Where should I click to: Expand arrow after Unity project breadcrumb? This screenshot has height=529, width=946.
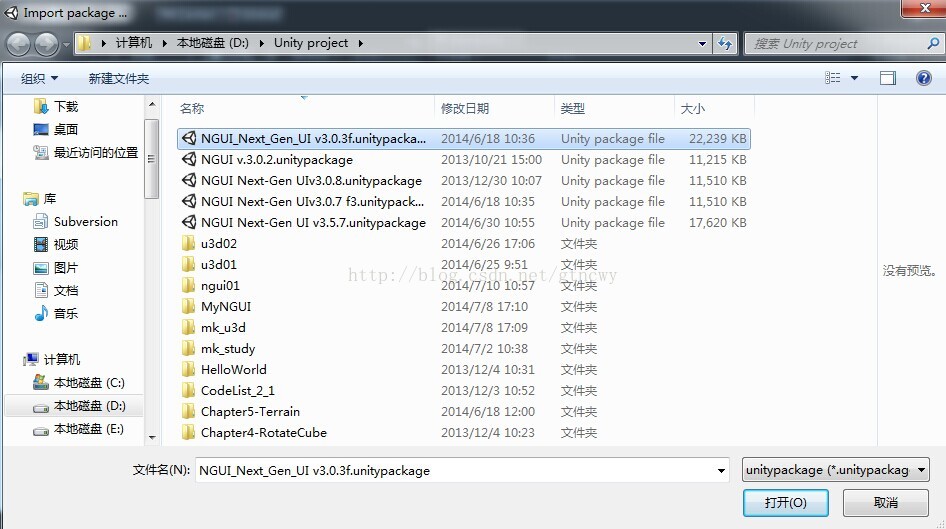click(x=360, y=43)
